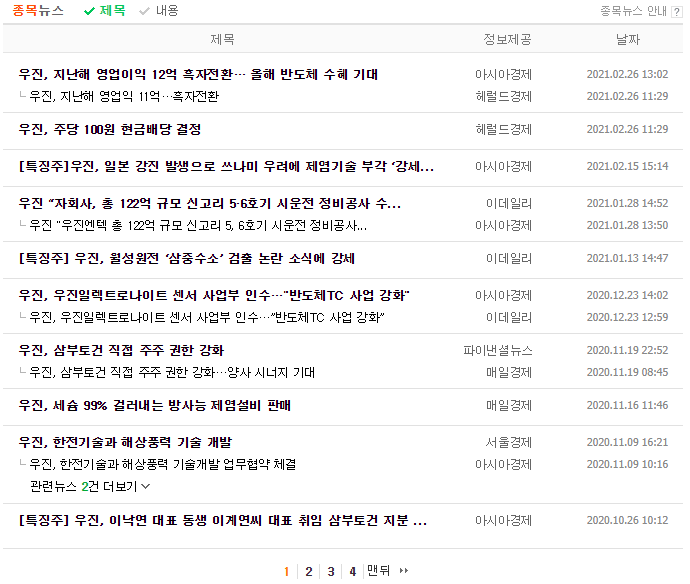Open article on 일본 강진 쓰나미 우려 제염기술
This screenshot has width=690, height=584.
[226, 166]
